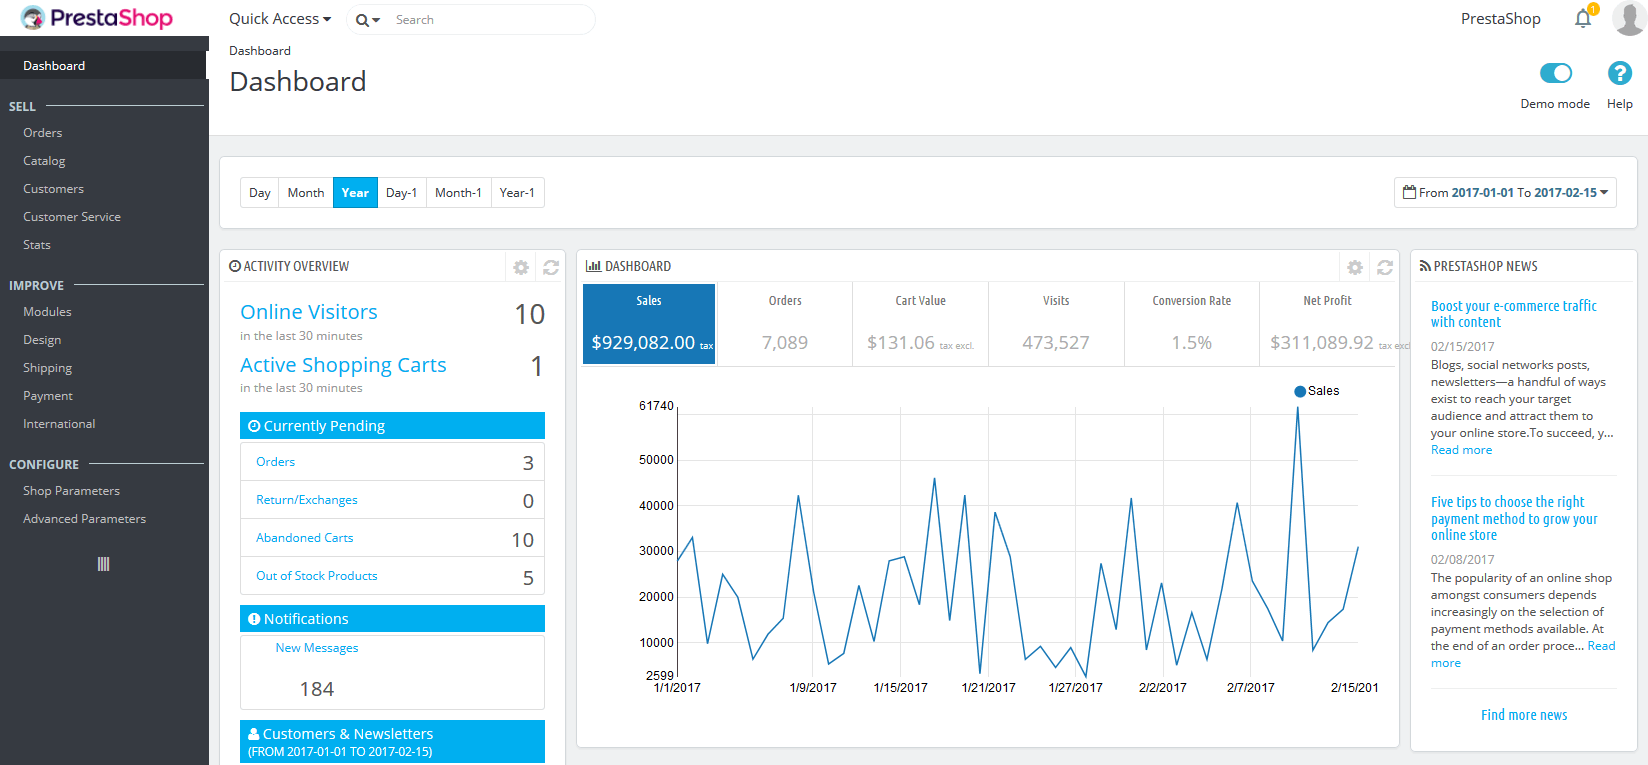Click the PrestaShop shop name link
1648x765 pixels.
1500,19
